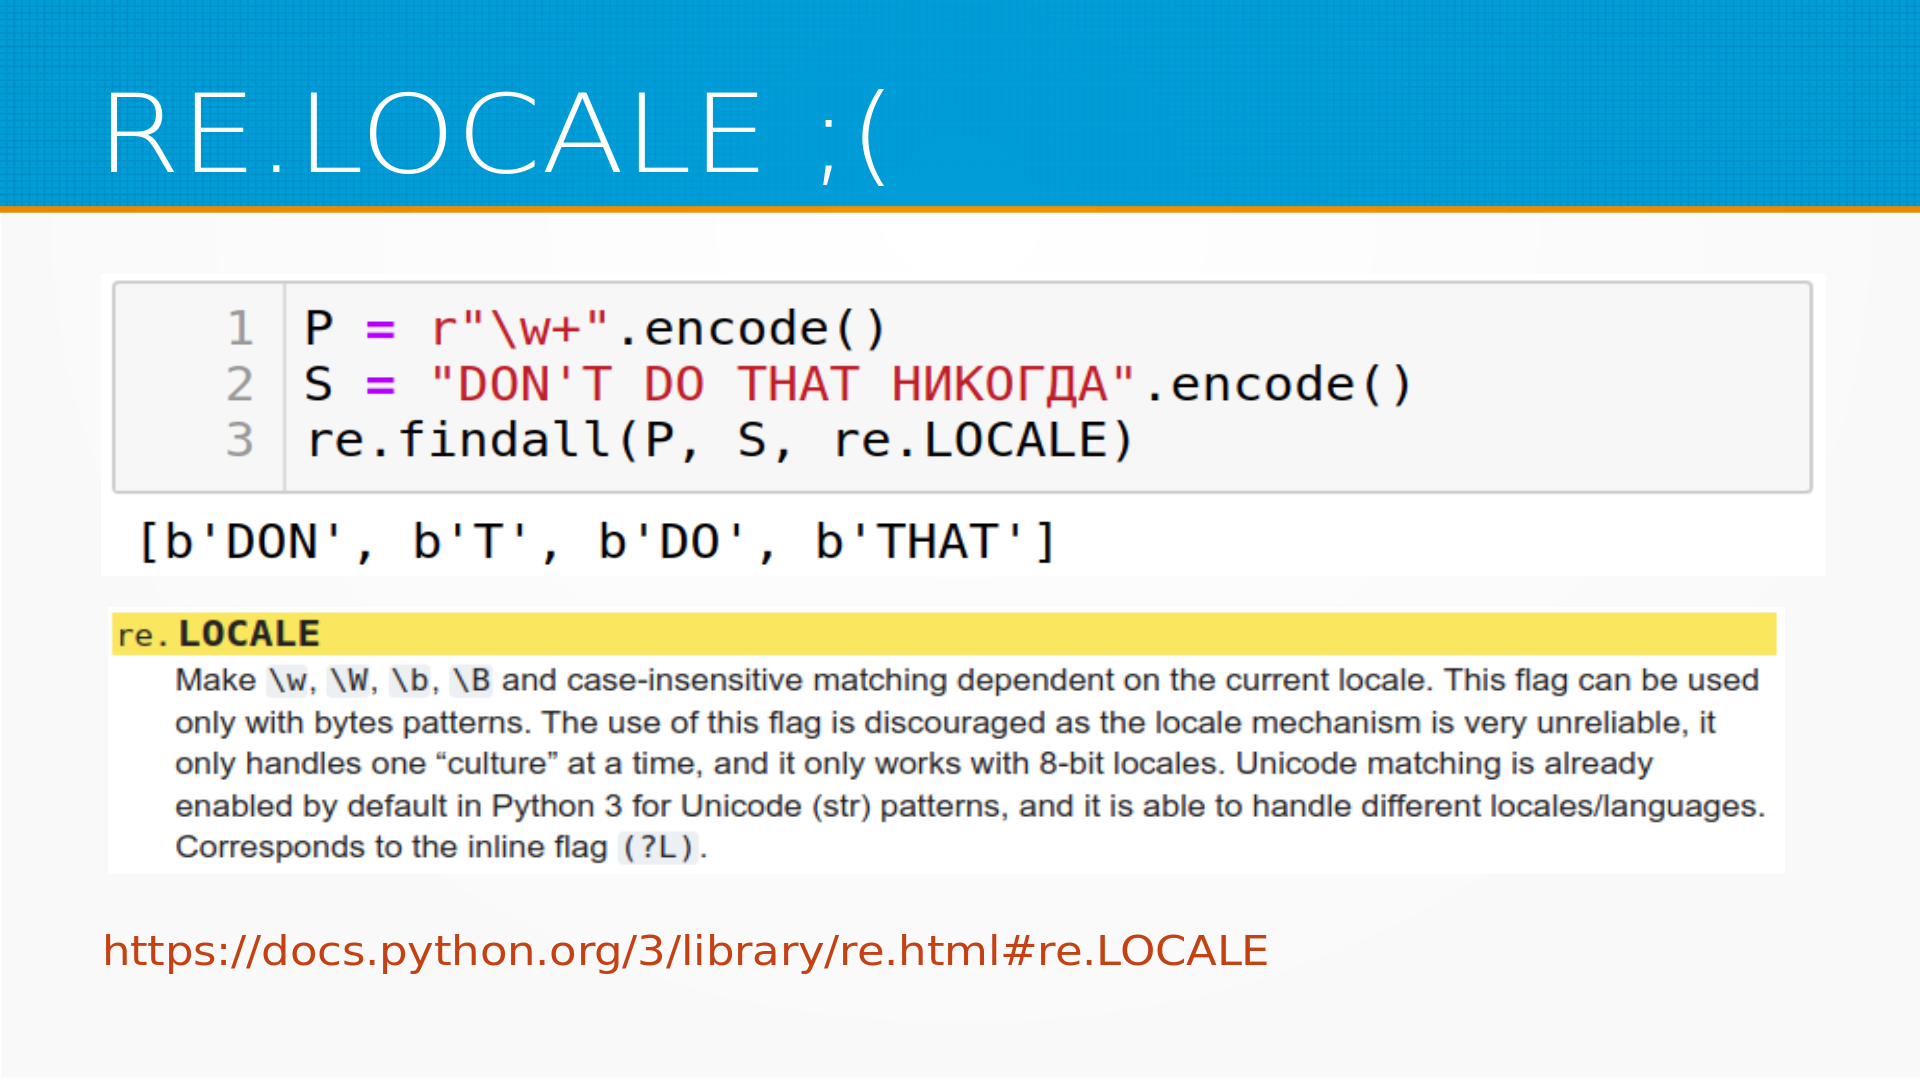The image size is (1920, 1080).
Task: Click the purple equals sign on line two
Action: (x=380, y=385)
